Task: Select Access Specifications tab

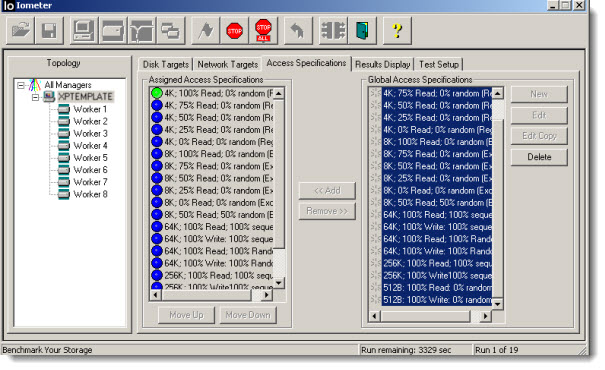Action: pos(306,63)
